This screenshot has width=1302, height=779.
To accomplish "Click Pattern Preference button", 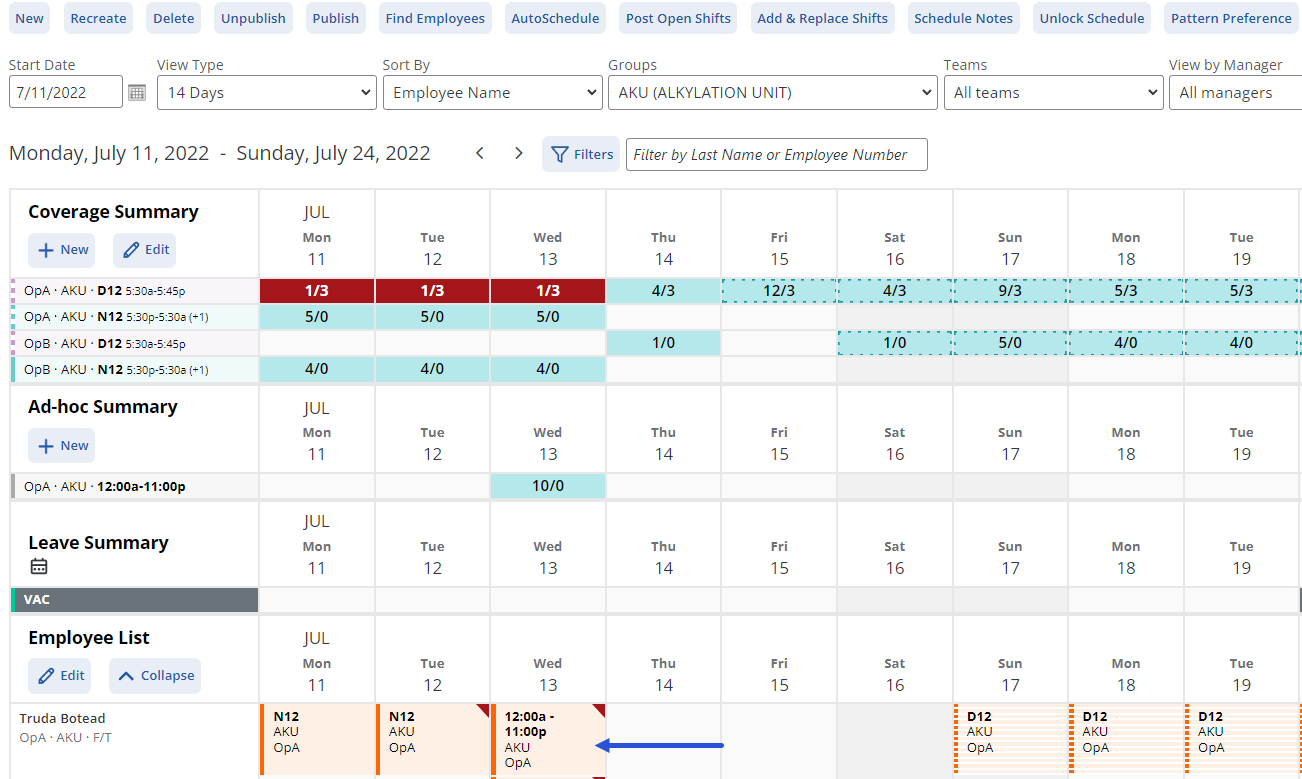I will pos(1232,18).
